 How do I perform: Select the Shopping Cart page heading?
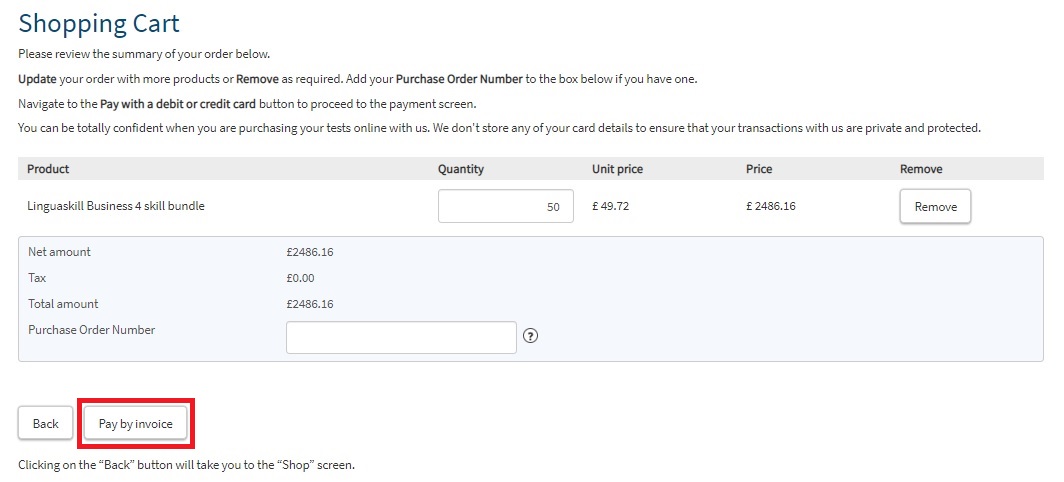[99, 23]
